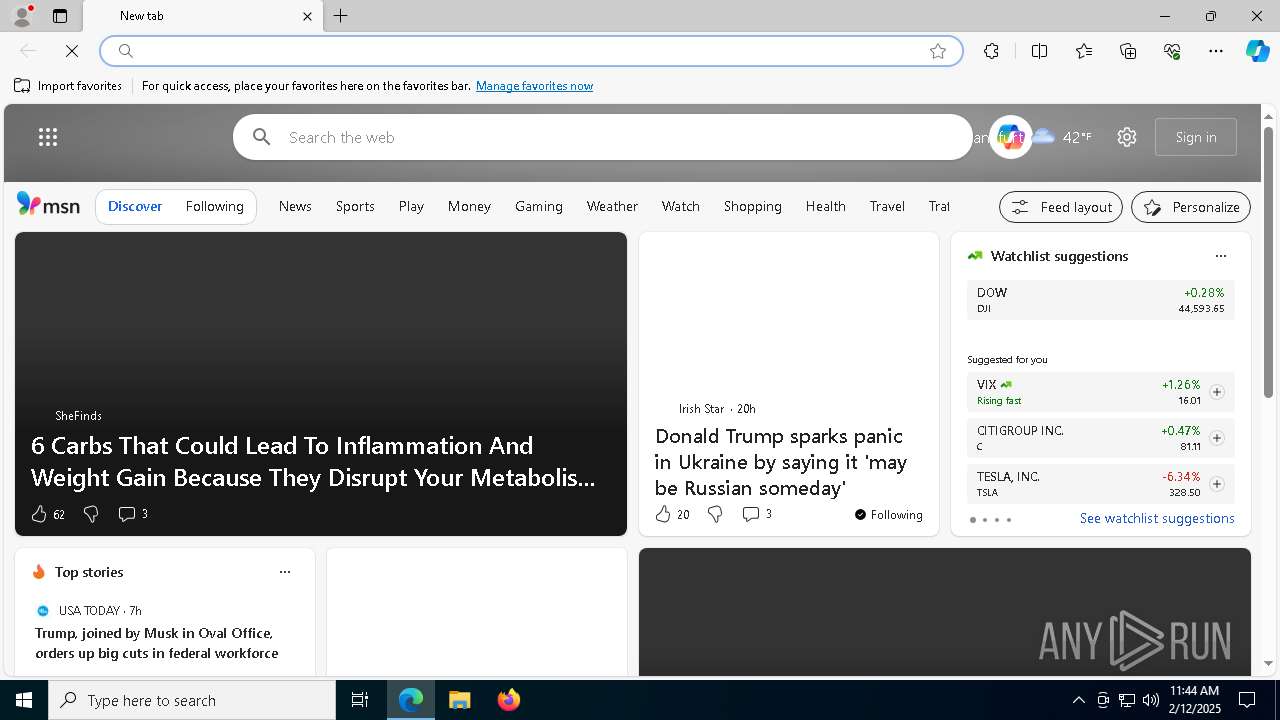Viewport: 1280px width, 720px height.
Task: Show hidden system tray icons
Action: [x=1078, y=700]
